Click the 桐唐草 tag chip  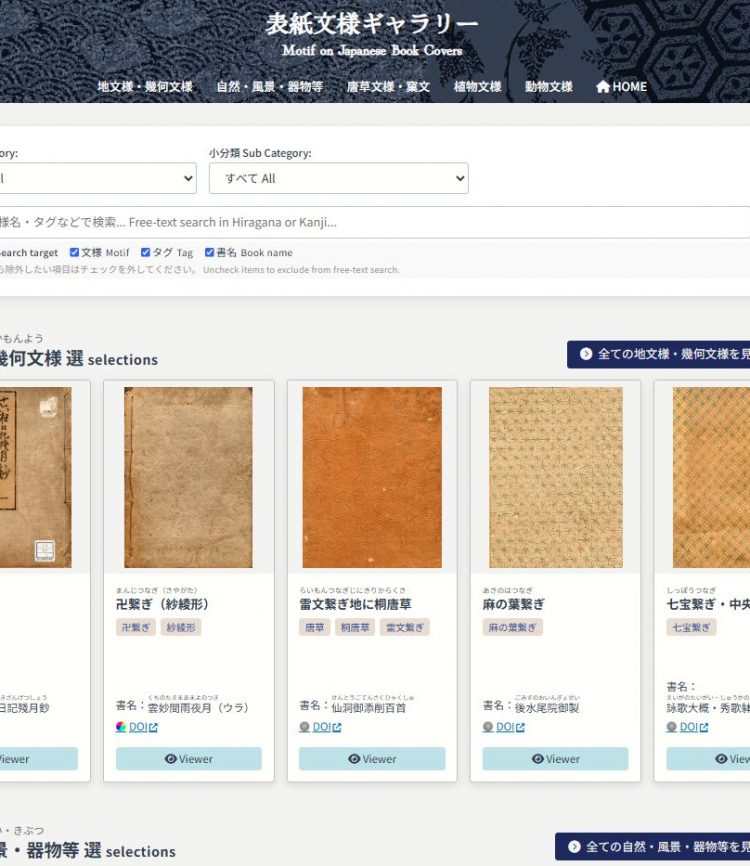tap(355, 627)
